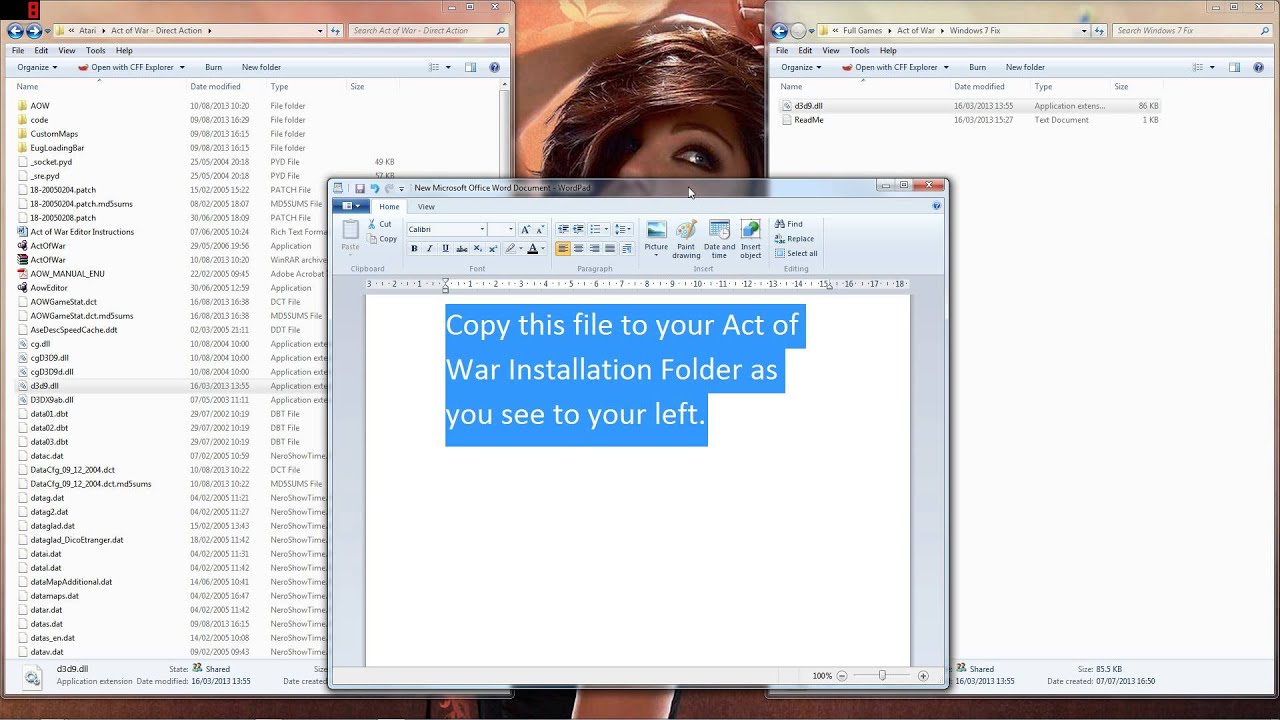Toggle preview pane in left Explorer window
Screen dimensions: 1280x720
[470, 67]
